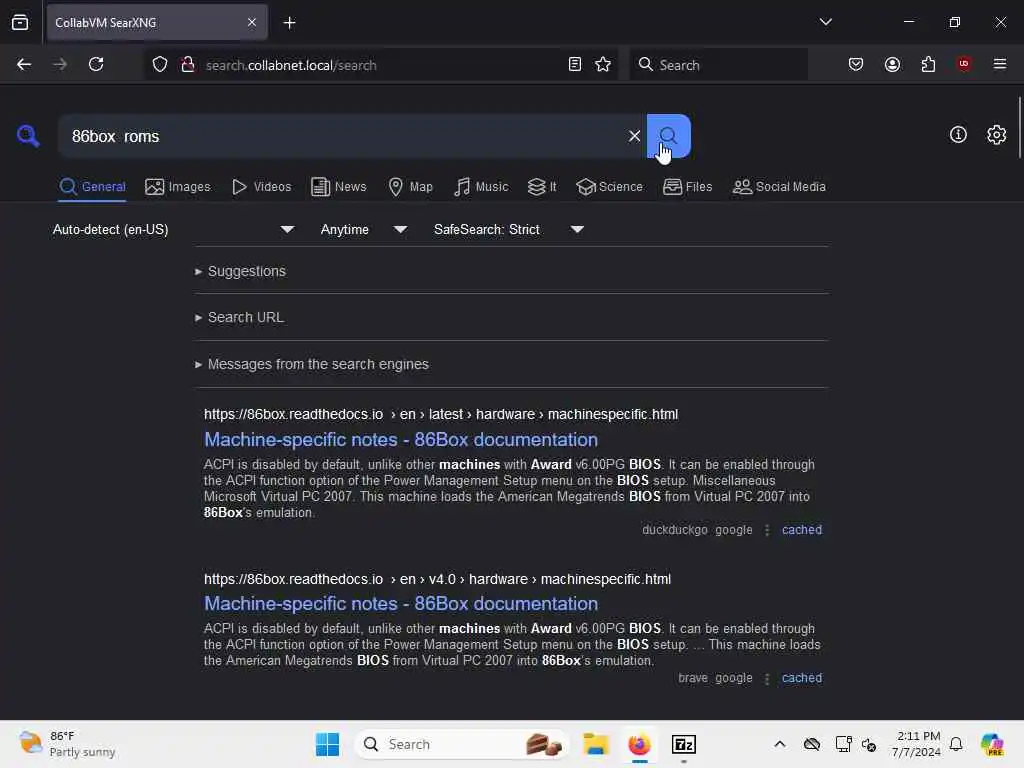This screenshot has width=1024, height=768.
Task: Reload the current page
Action: 96,64
